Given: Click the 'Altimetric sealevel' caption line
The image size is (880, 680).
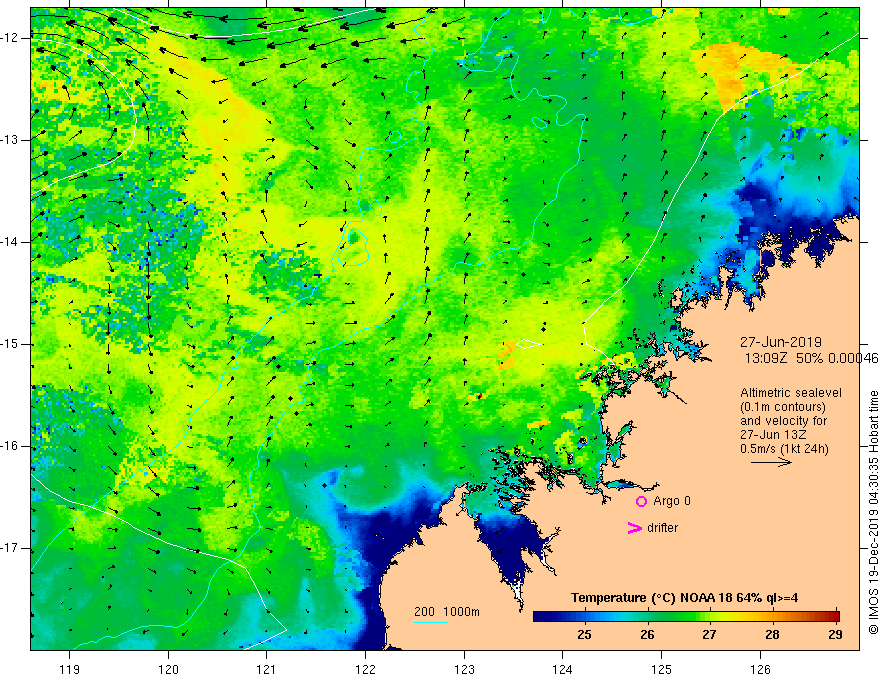Looking at the screenshot, I should [x=791, y=393].
